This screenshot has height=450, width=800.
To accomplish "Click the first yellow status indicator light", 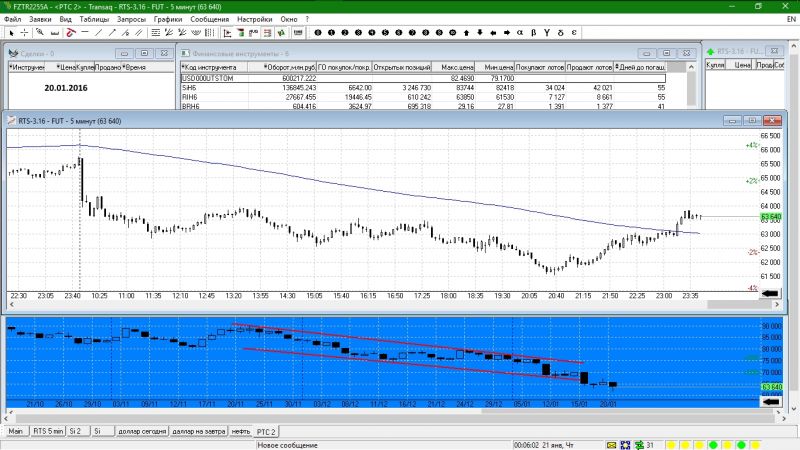I will click(671, 445).
